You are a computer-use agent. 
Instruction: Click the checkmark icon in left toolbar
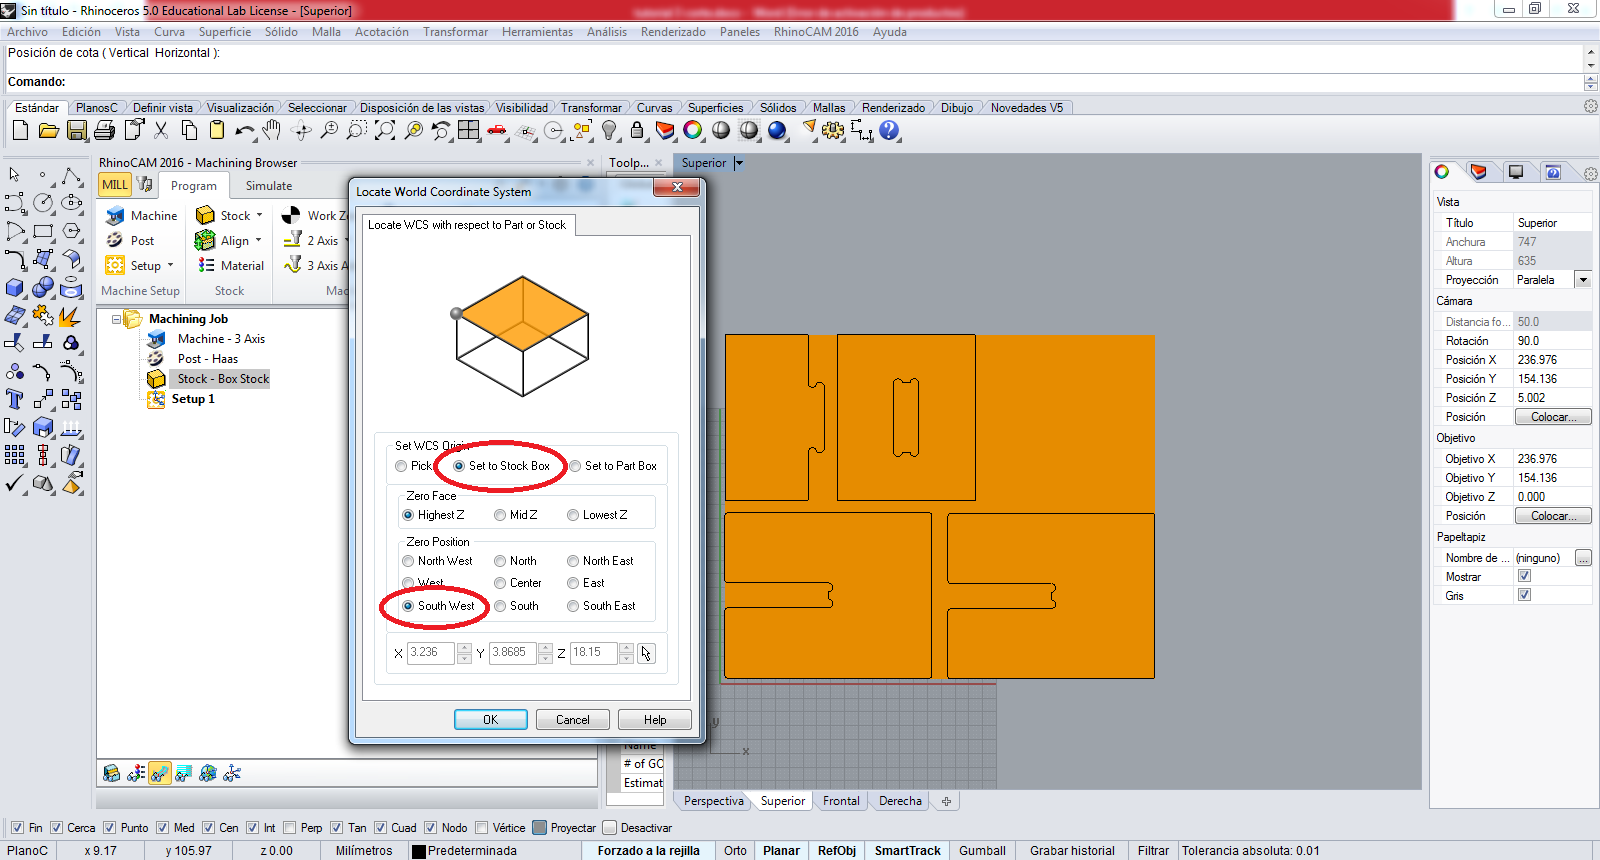(x=15, y=484)
